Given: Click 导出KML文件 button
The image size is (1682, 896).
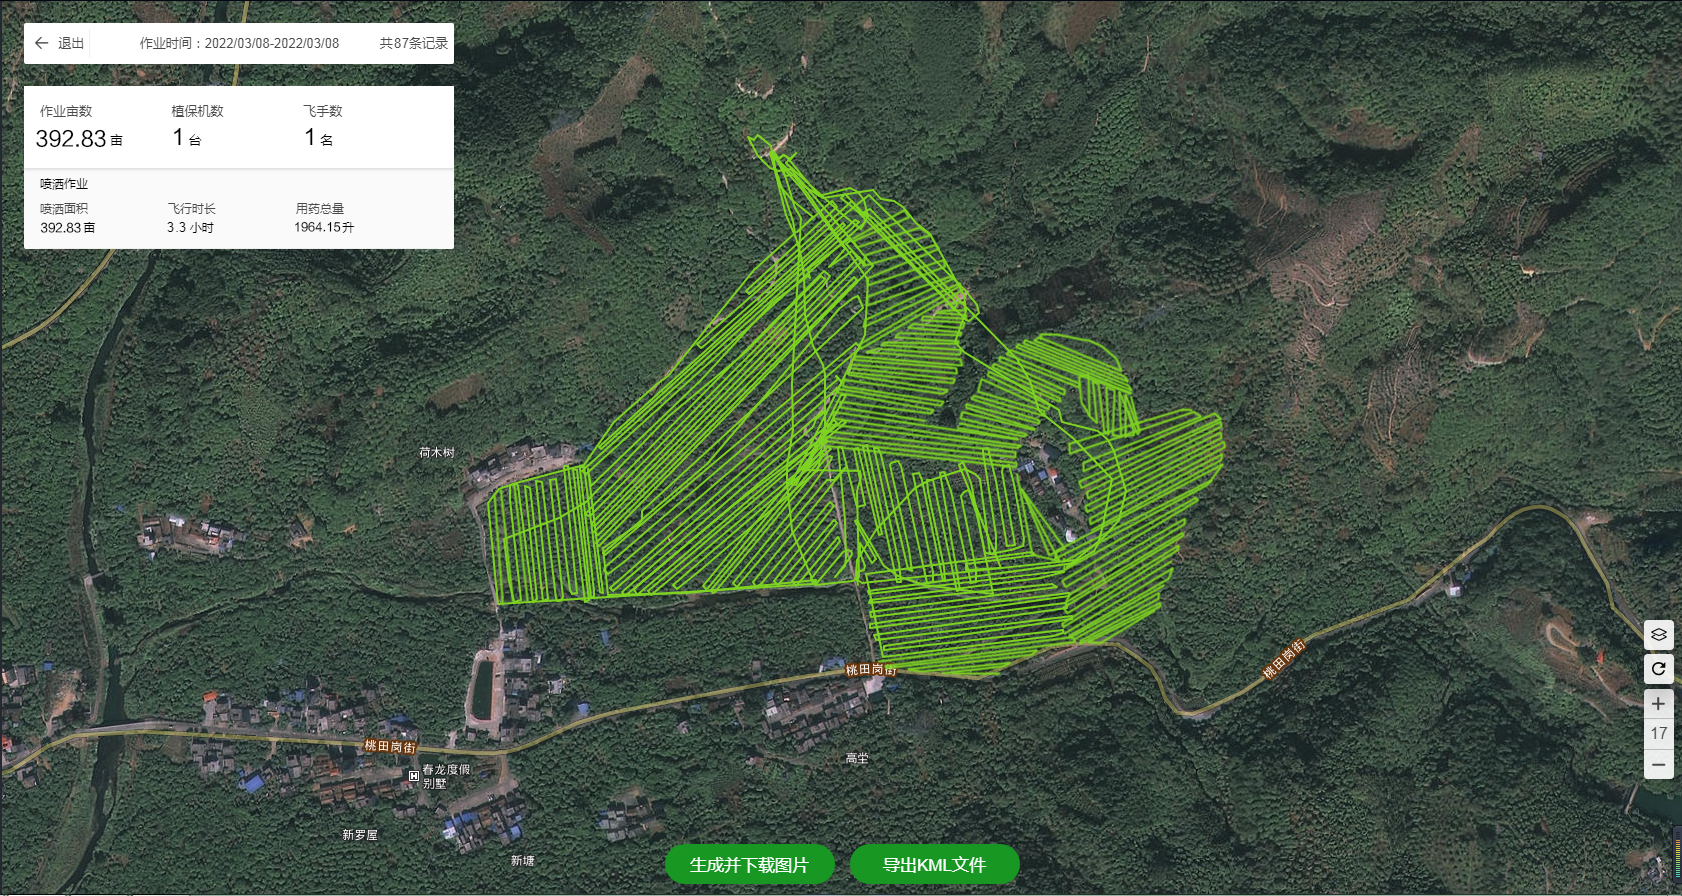Looking at the screenshot, I should click(934, 865).
